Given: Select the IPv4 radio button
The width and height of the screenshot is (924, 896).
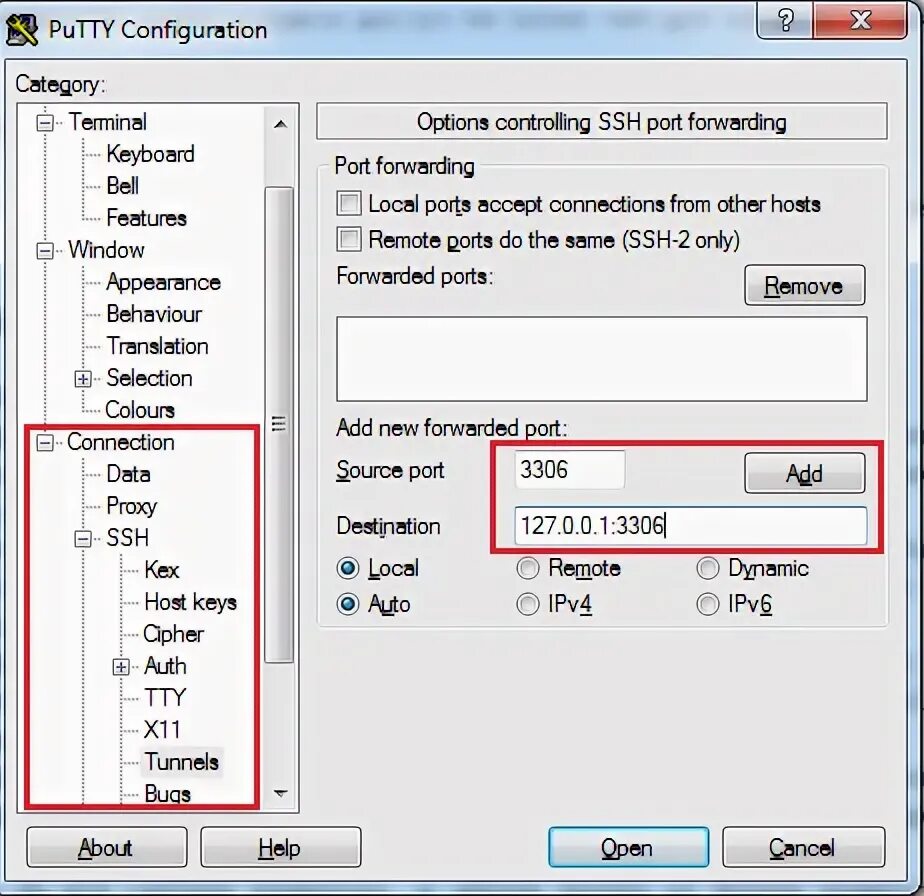Looking at the screenshot, I should tap(527, 604).
